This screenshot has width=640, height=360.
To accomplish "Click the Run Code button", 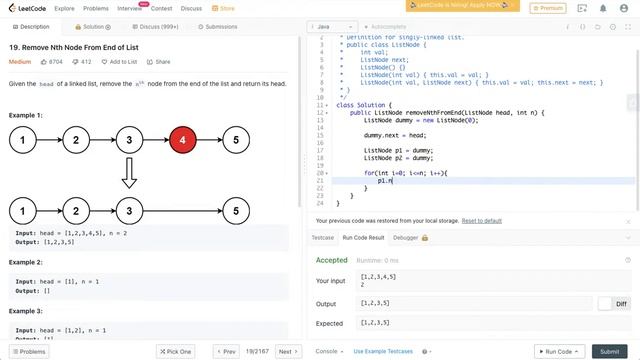I will pyautogui.click(x=559, y=351).
